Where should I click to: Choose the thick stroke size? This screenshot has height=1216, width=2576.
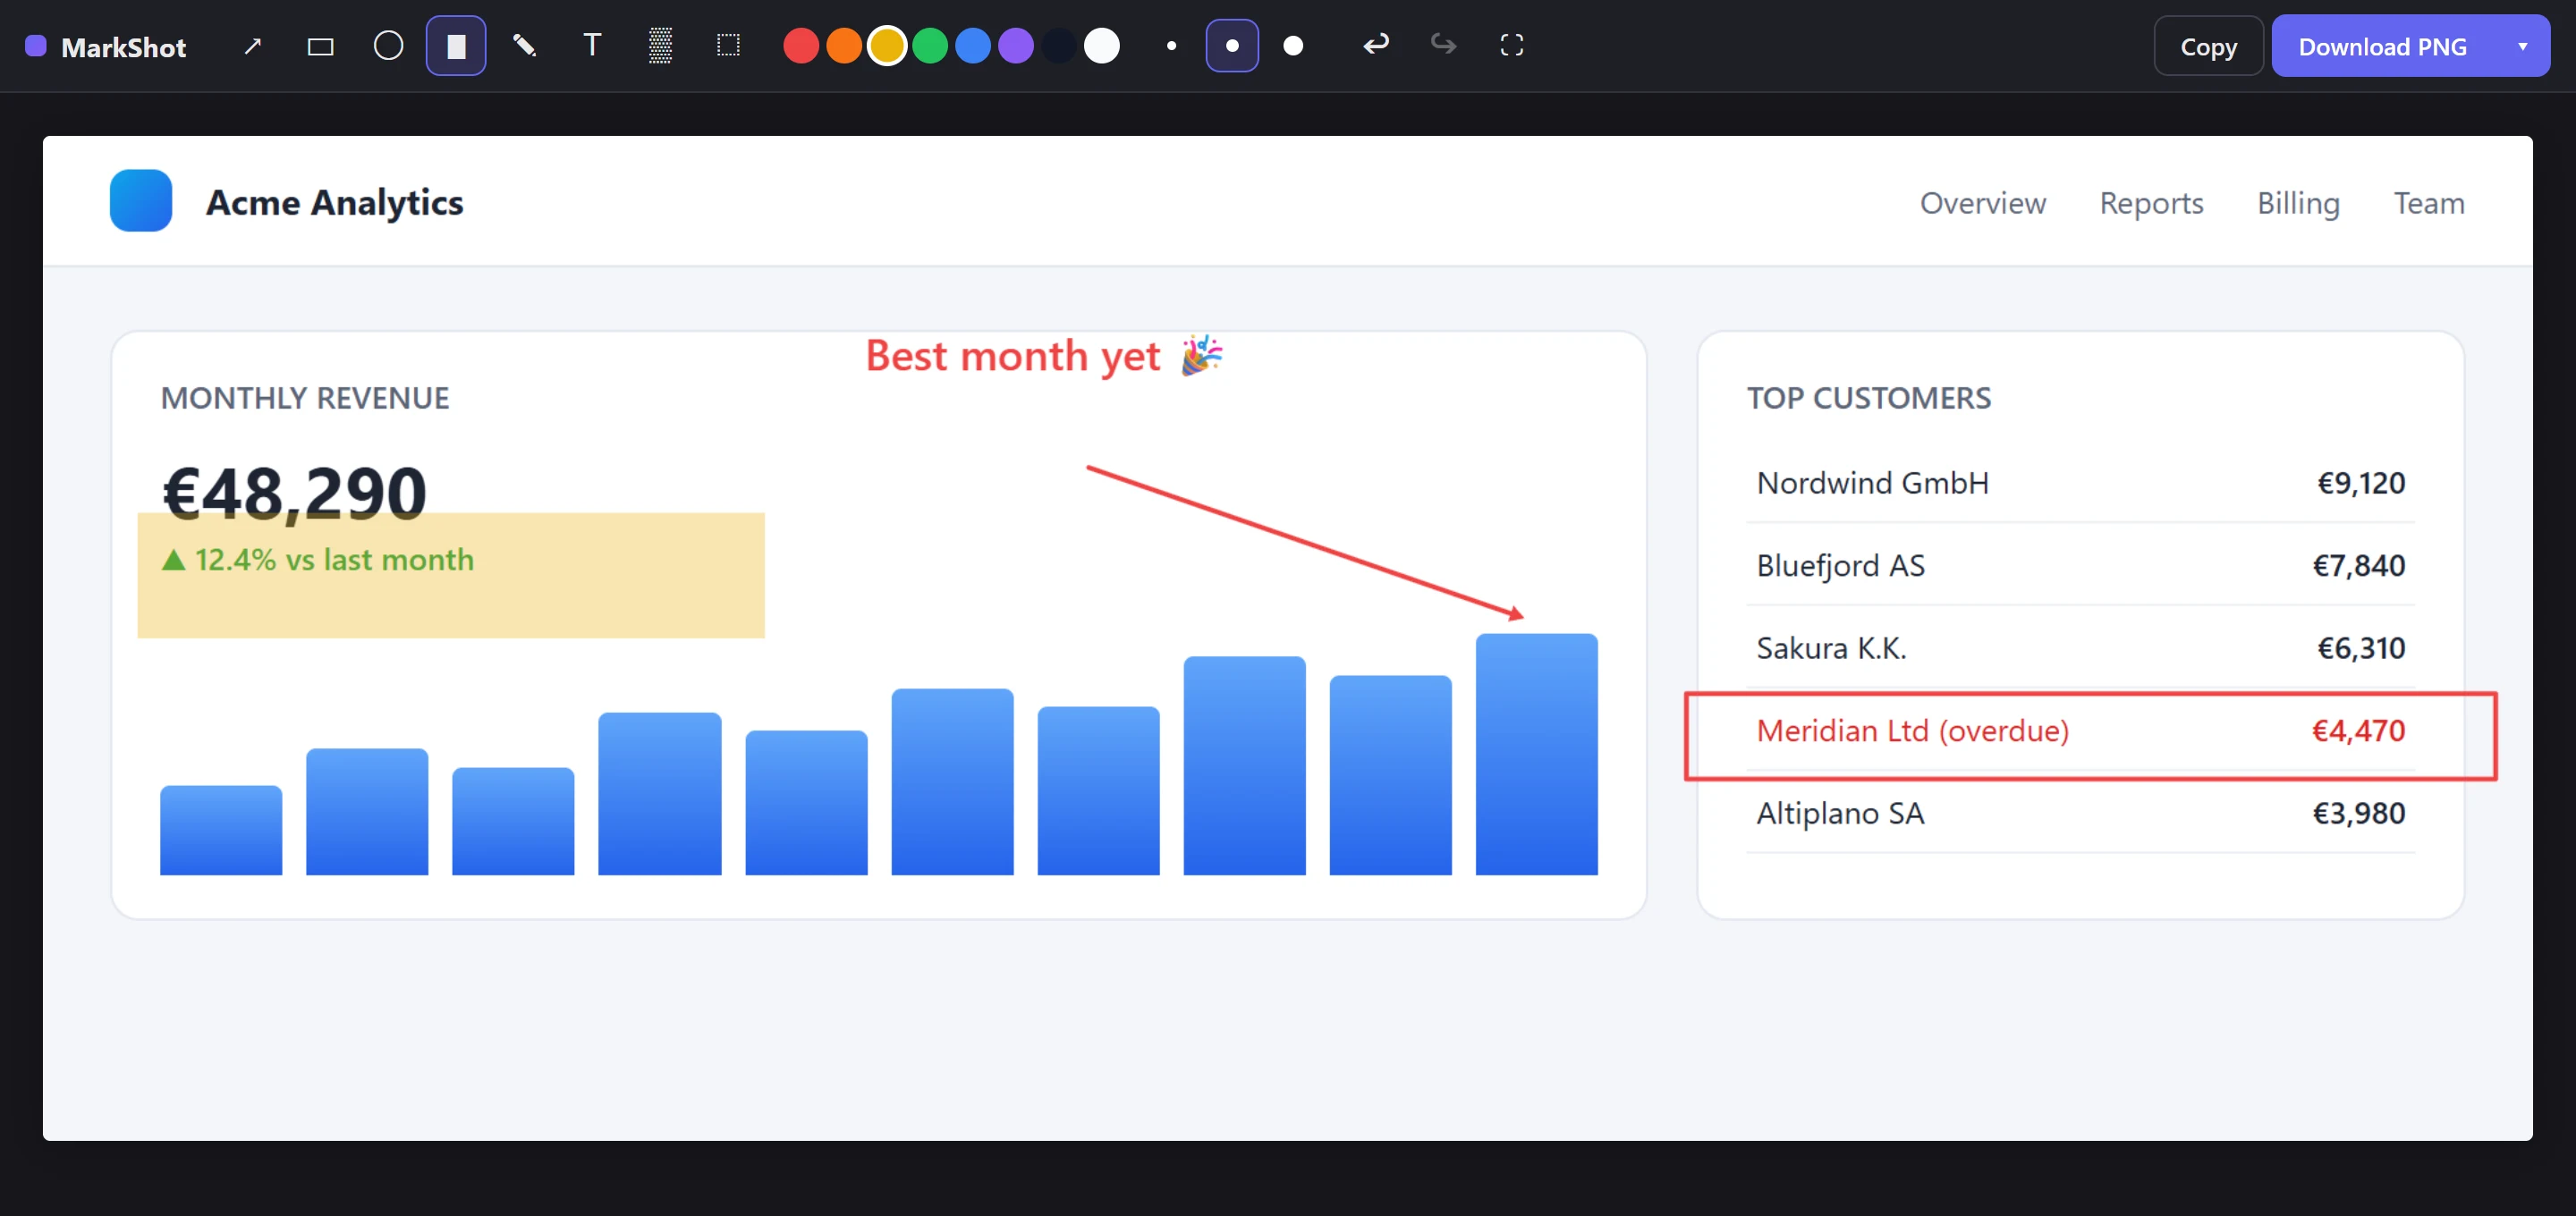(x=1293, y=46)
